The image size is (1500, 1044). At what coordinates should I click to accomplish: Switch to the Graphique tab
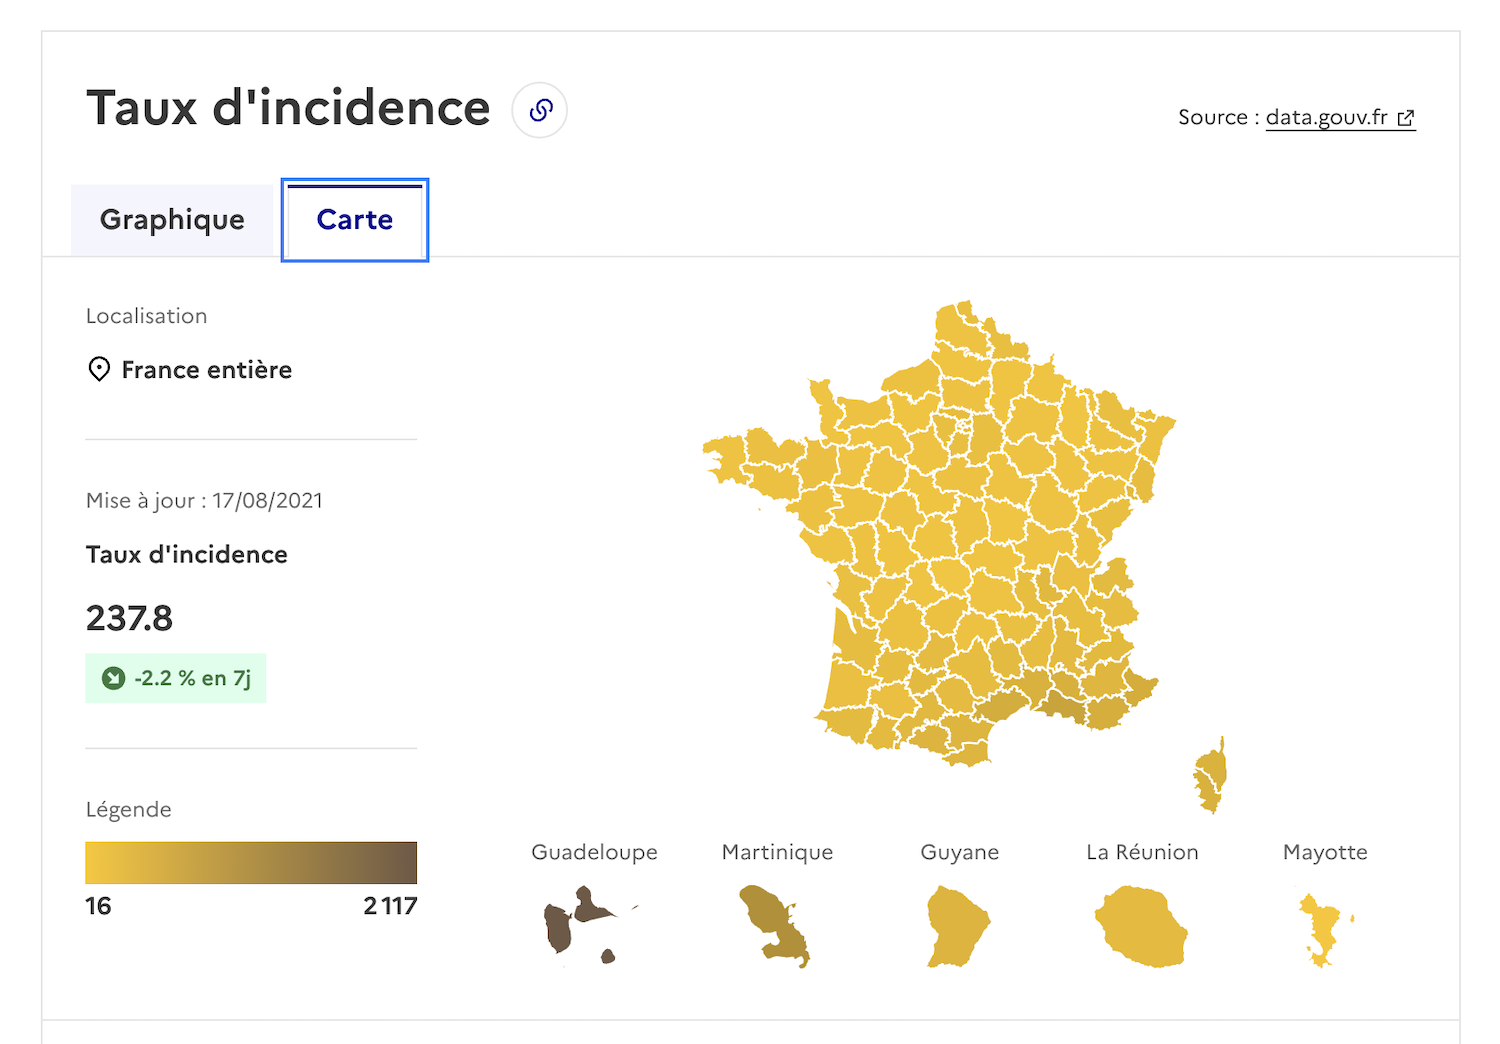[x=172, y=220]
